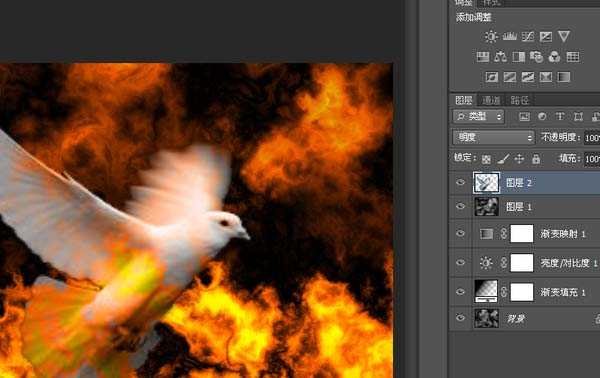The height and width of the screenshot is (378, 600).
Task: Click the lock all icon
Action: click(x=536, y=159)
